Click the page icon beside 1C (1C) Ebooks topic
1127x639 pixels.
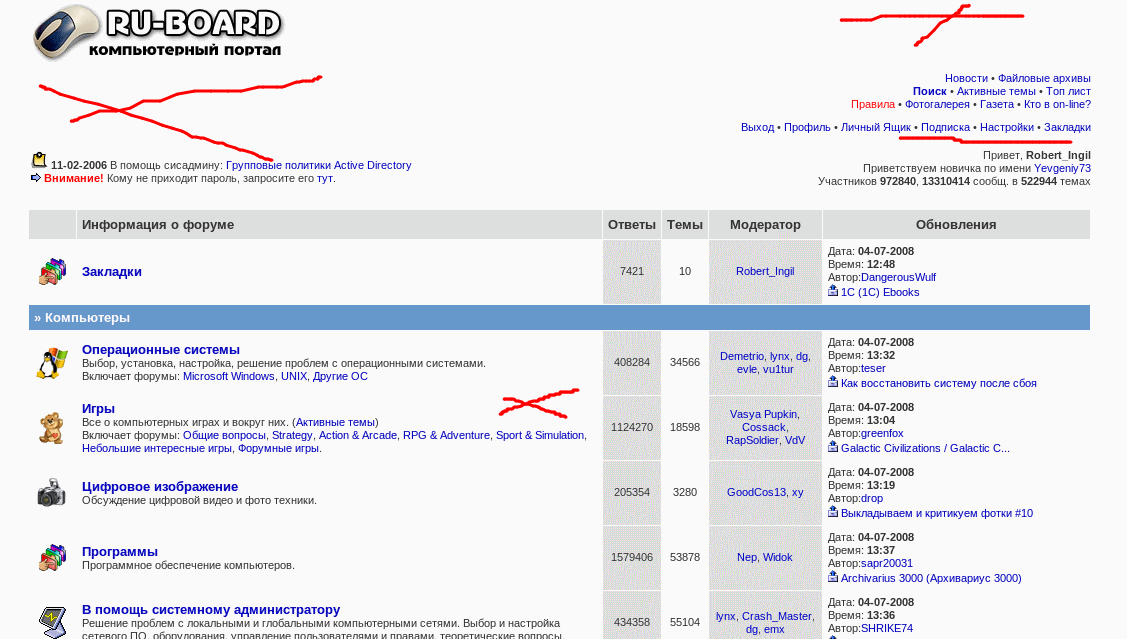831,291
